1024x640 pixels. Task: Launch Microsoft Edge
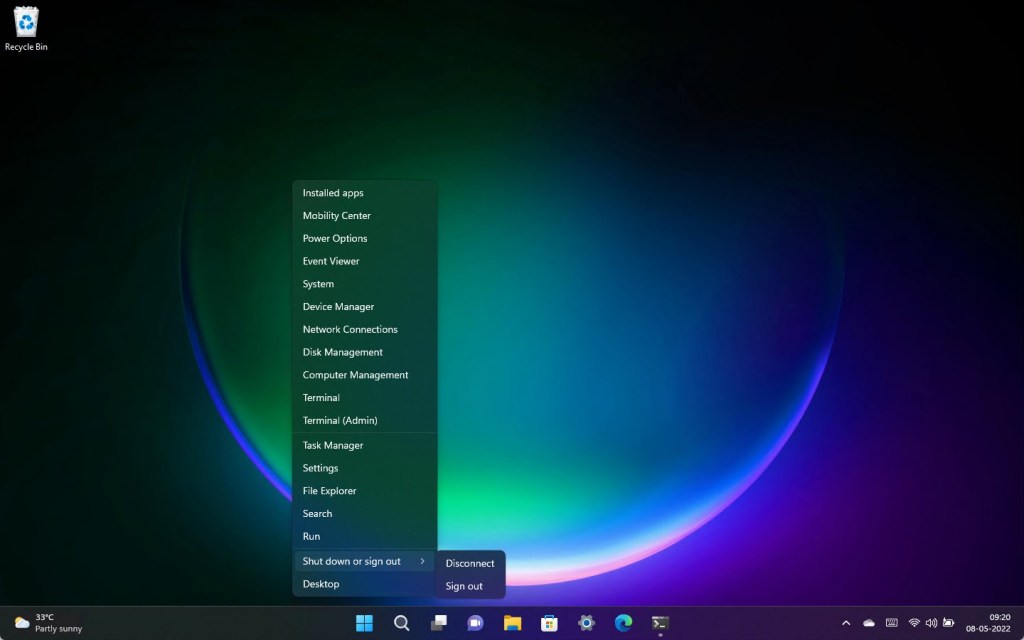622,622
